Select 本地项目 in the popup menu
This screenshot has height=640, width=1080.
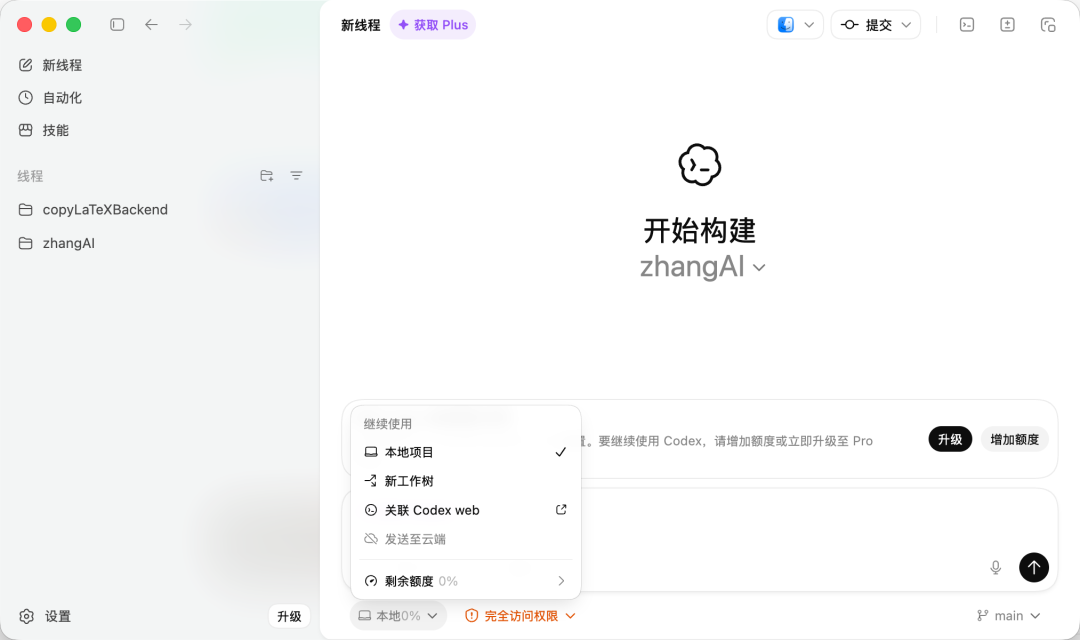tap(466, 452)
